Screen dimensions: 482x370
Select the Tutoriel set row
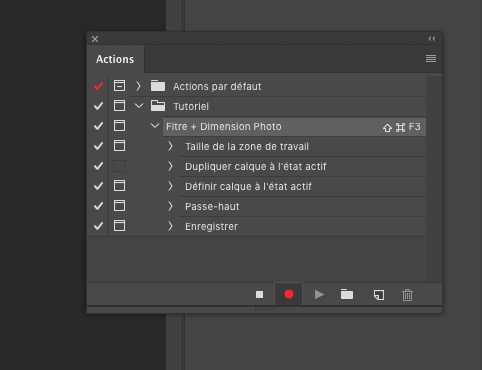(191, 107)
